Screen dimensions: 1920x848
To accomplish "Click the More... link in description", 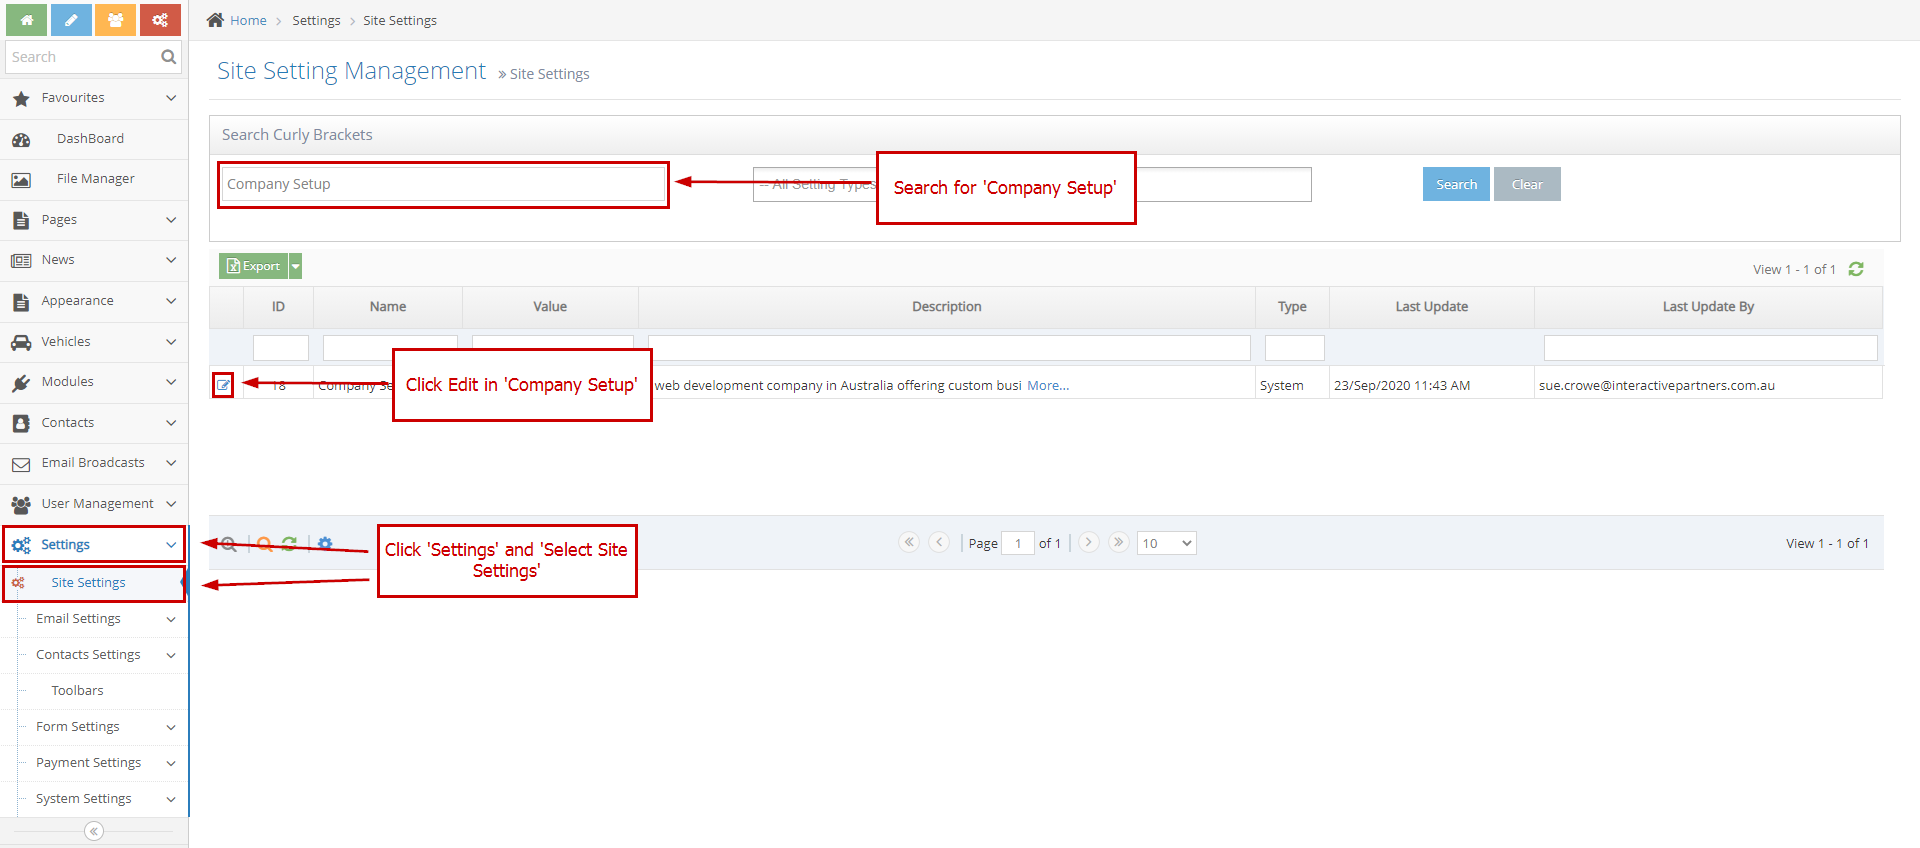I will pos(1048,386).
